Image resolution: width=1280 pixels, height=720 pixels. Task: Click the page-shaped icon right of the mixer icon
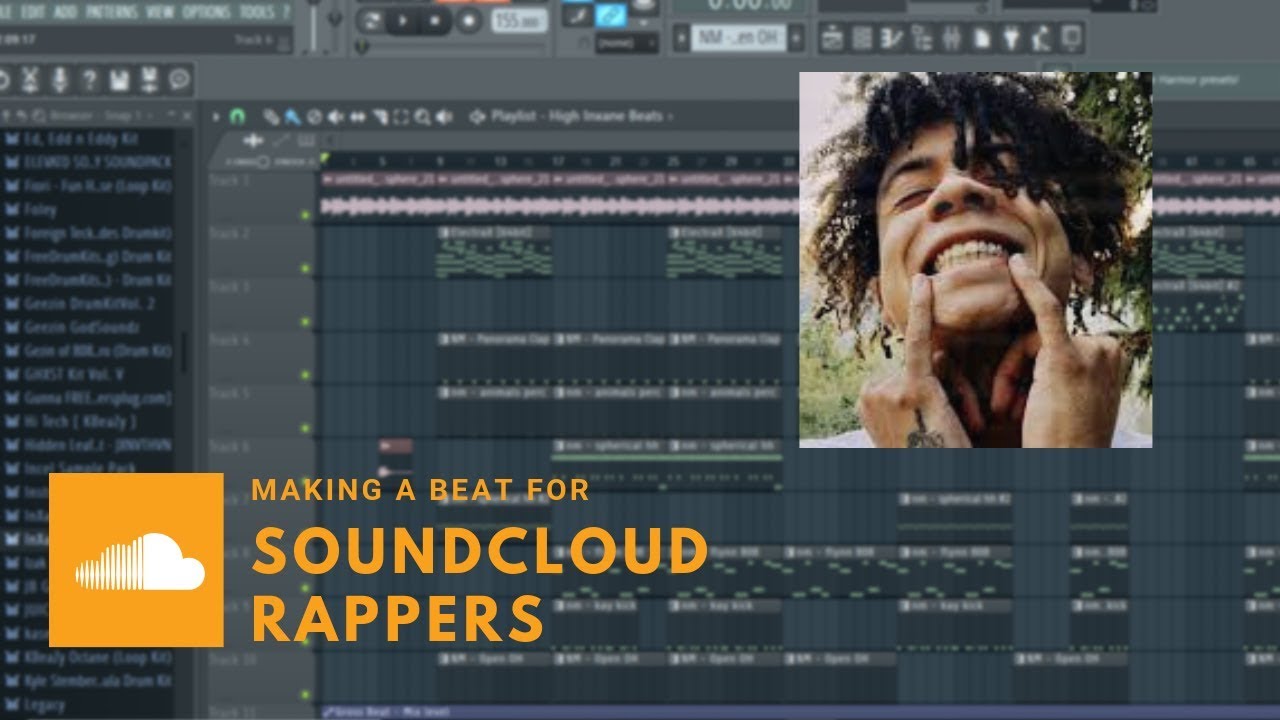pos(982,39)
